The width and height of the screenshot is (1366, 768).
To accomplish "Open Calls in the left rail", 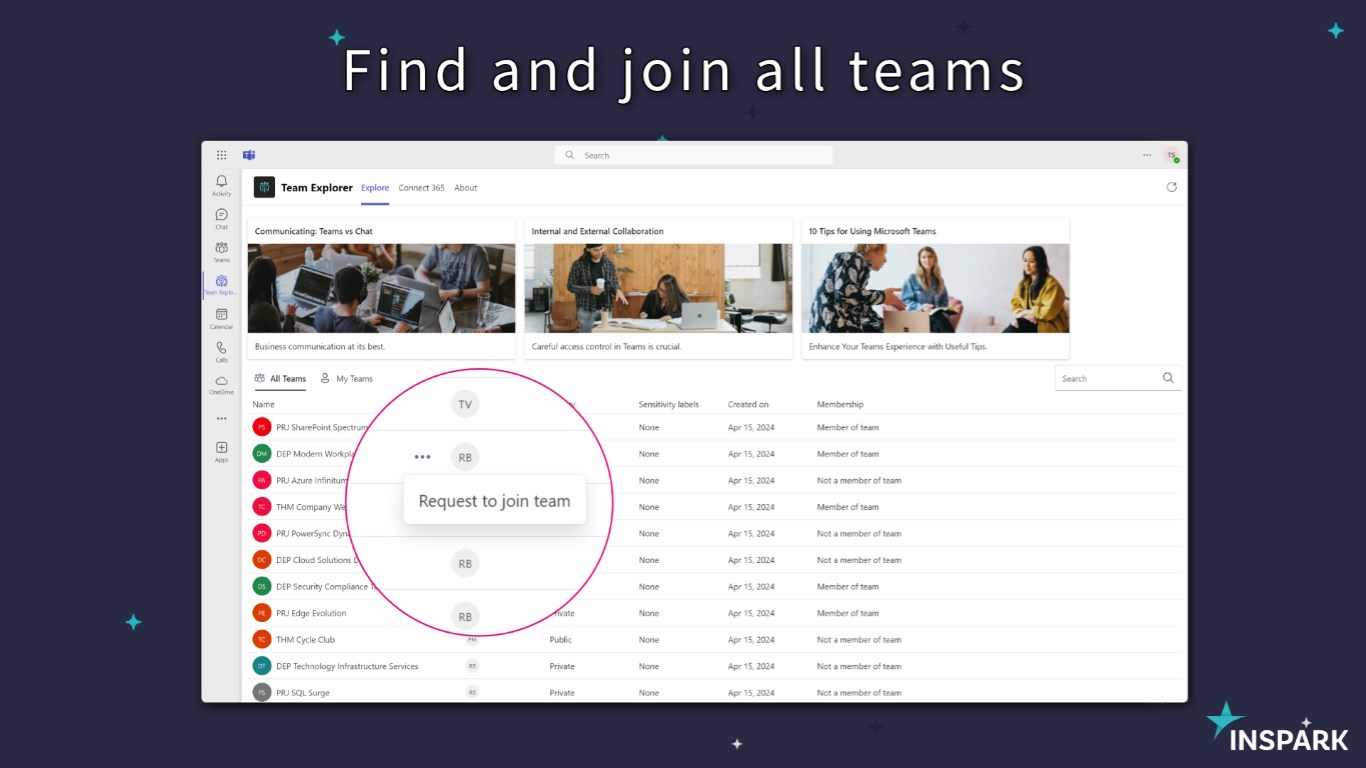I will click(x=221, y=352).
